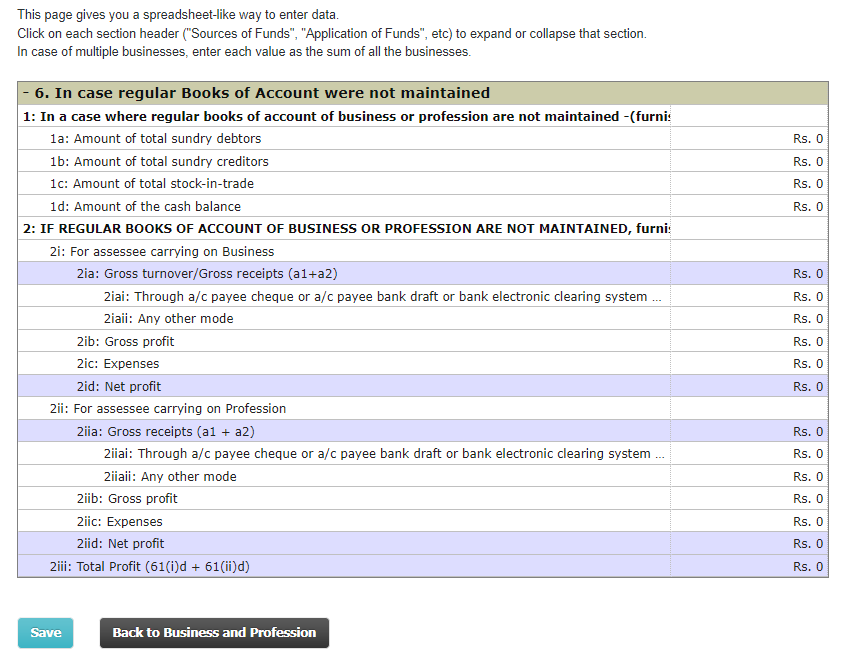
Task: Click the Total Profit (61(i)d + 61(ii)d) row
Action: (749, 565)
